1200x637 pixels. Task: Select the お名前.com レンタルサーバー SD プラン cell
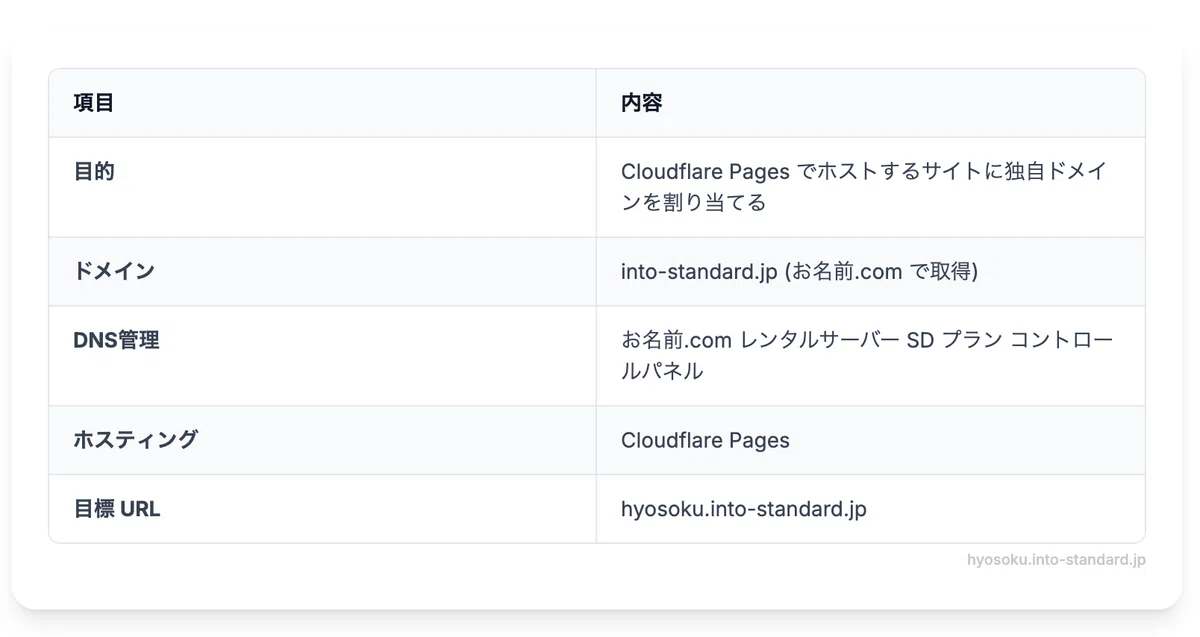(870, 356)
